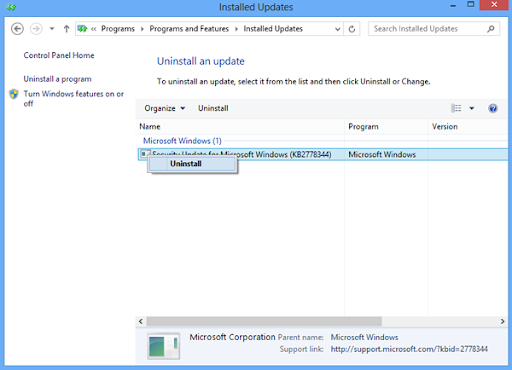Sort by the Name column header
Image resolution: width=512 pixels, height=370 pixels.
pos(240,127)
